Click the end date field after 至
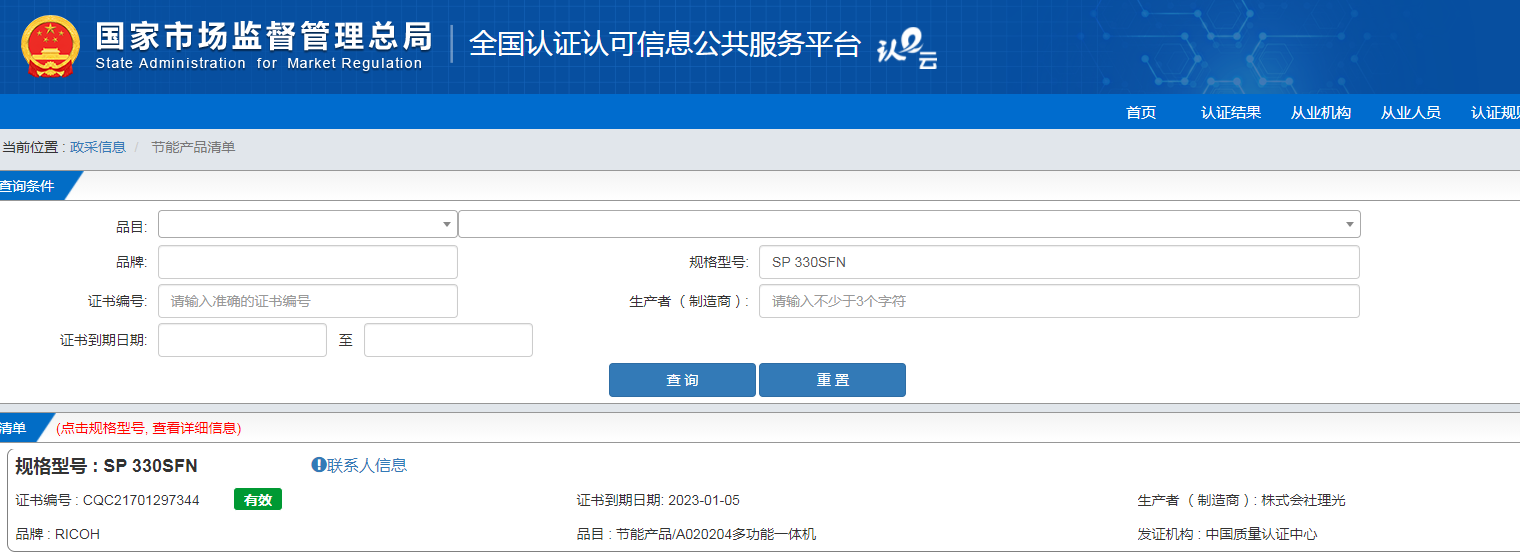 448,340
